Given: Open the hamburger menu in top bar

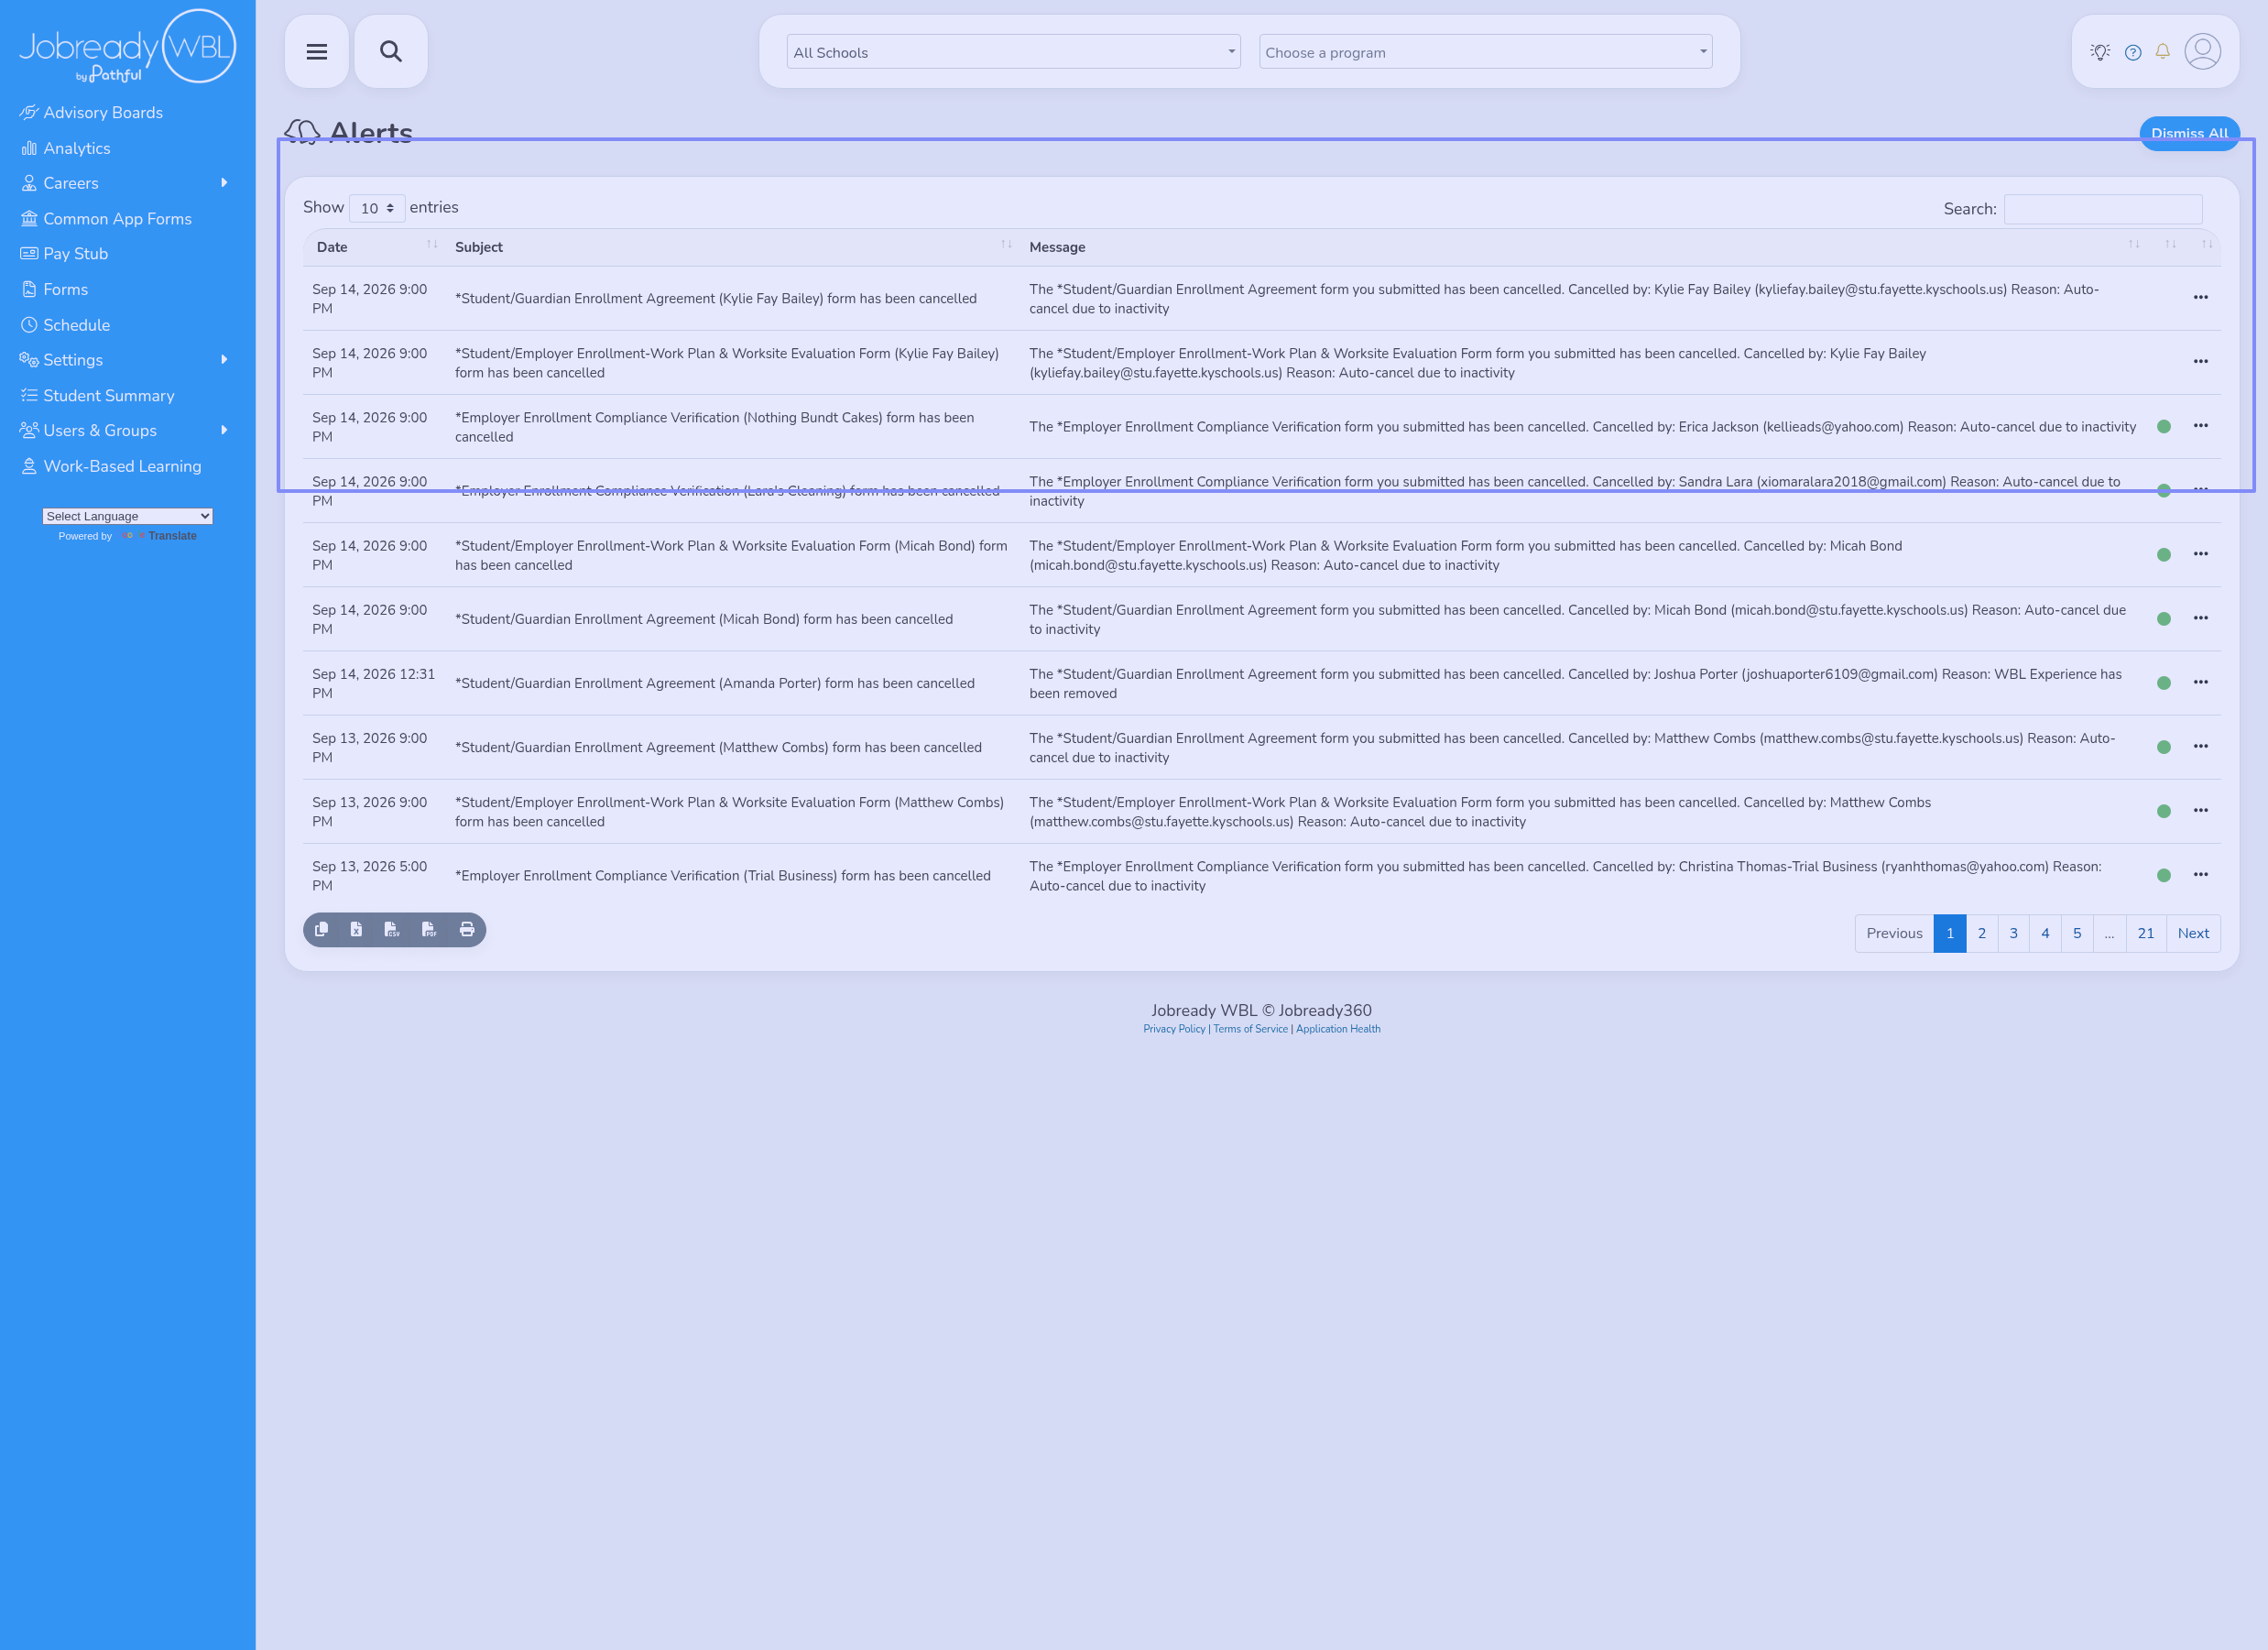Looking at the screenshot, I should 316,52.
